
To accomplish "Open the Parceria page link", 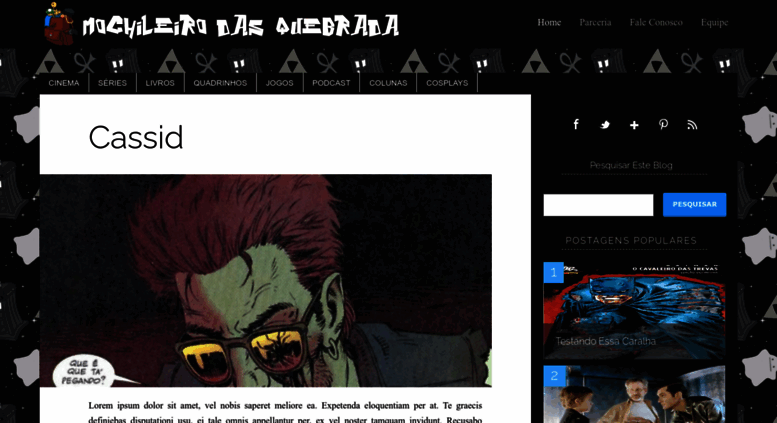I will tap(595, 22).
